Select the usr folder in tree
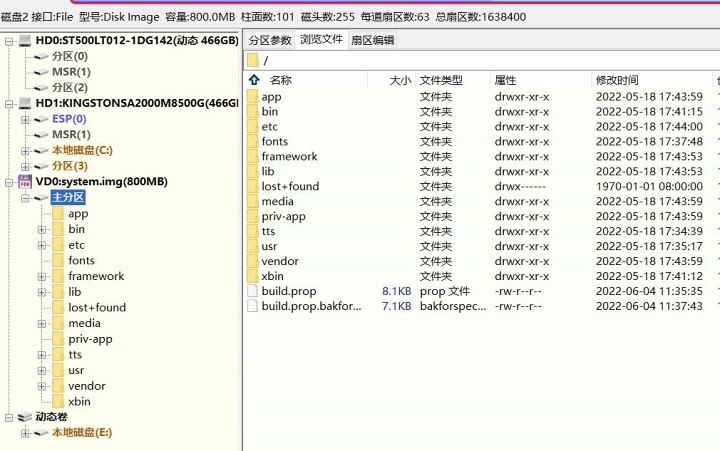 point(76,370)
